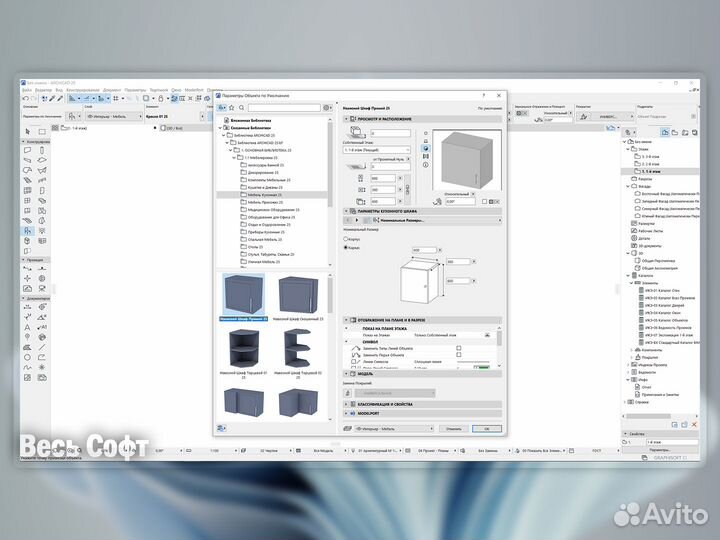
Task: Select the Text tool in the toolbox
Action: pos(28,327)
